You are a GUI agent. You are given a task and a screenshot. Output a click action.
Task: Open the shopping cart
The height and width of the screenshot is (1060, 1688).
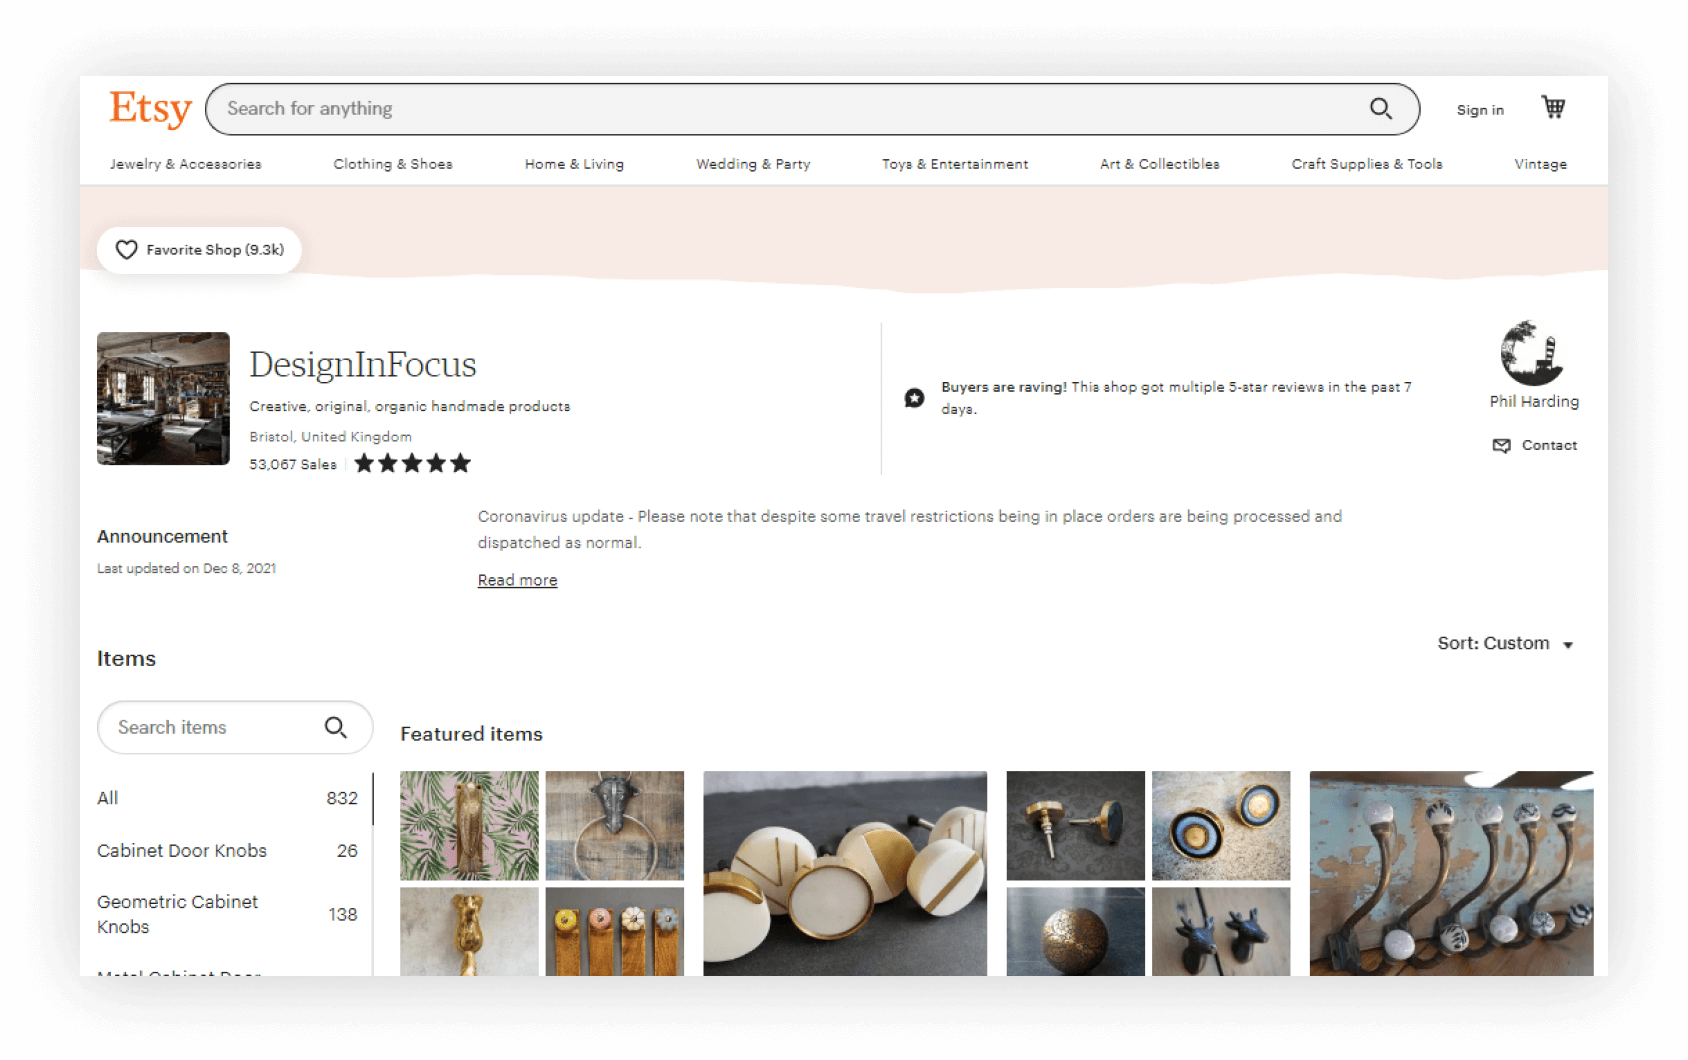coord(1553,107)
